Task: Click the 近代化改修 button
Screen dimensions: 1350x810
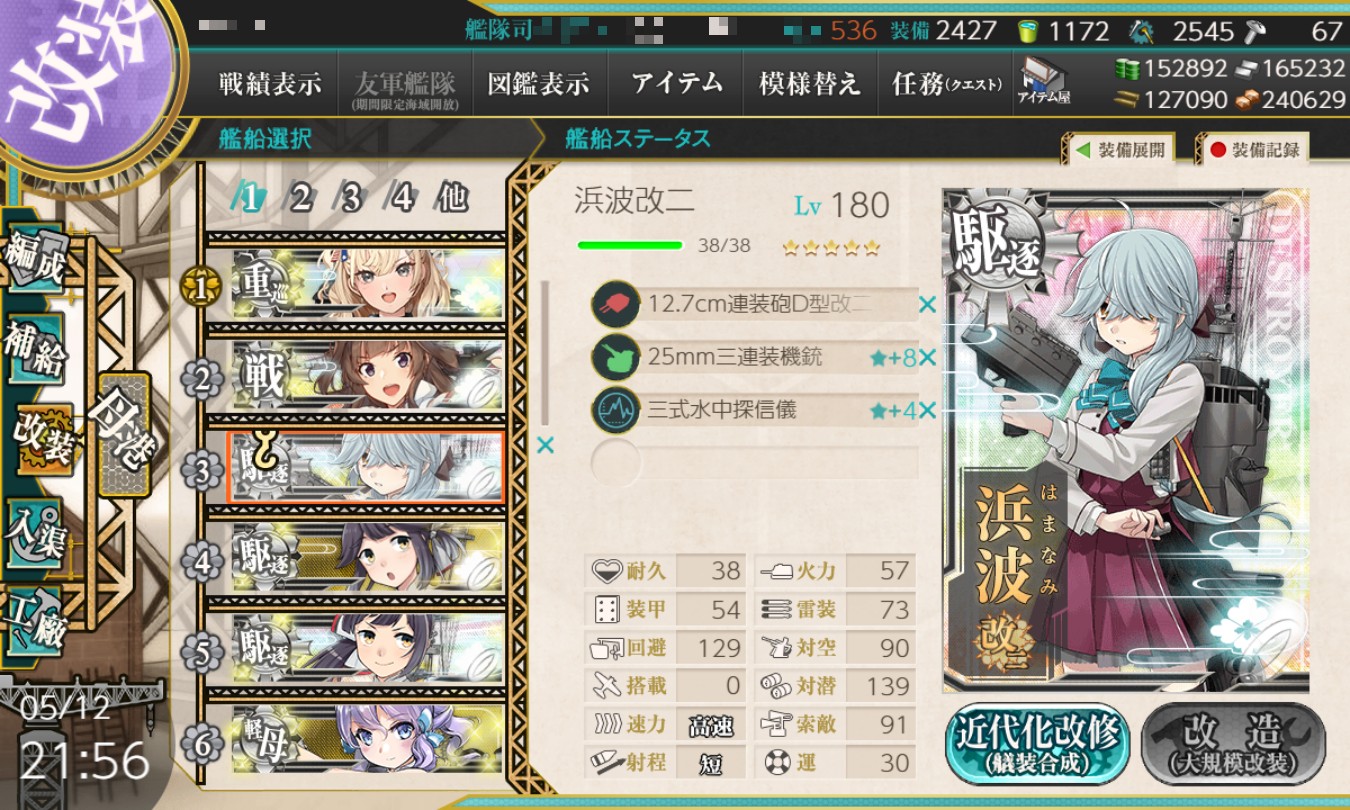Action: pyautogui.click(x=1036, y=743)
